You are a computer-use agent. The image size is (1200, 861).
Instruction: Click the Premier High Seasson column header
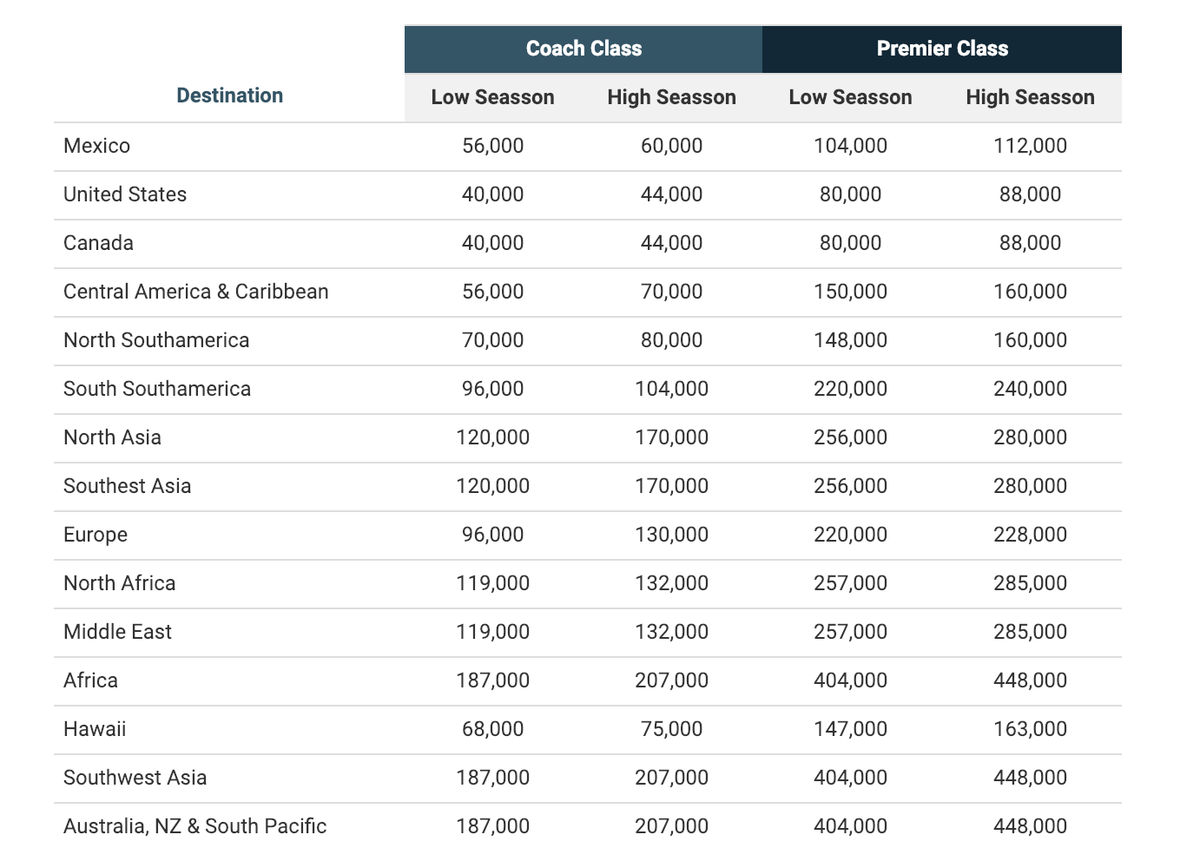coord(1029,97)
